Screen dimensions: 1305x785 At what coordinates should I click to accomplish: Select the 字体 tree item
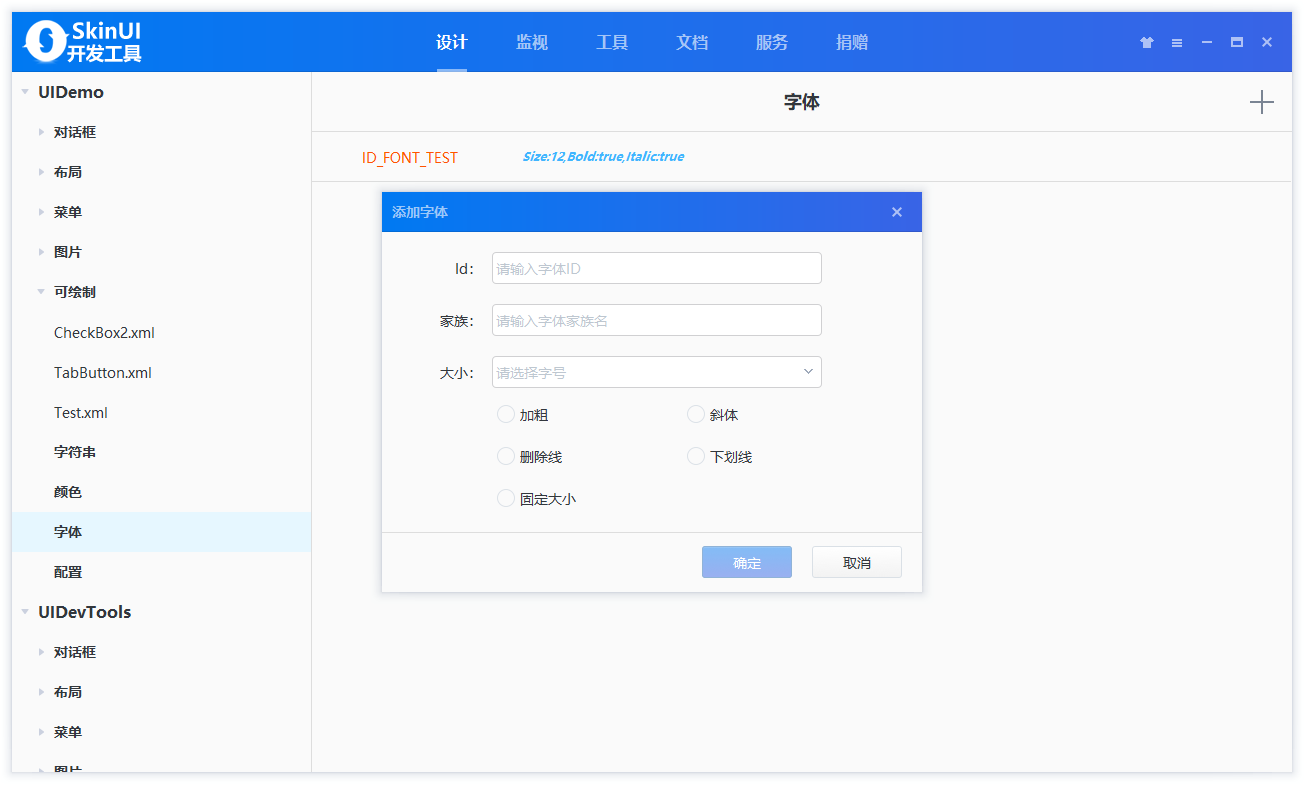point(161,532)
